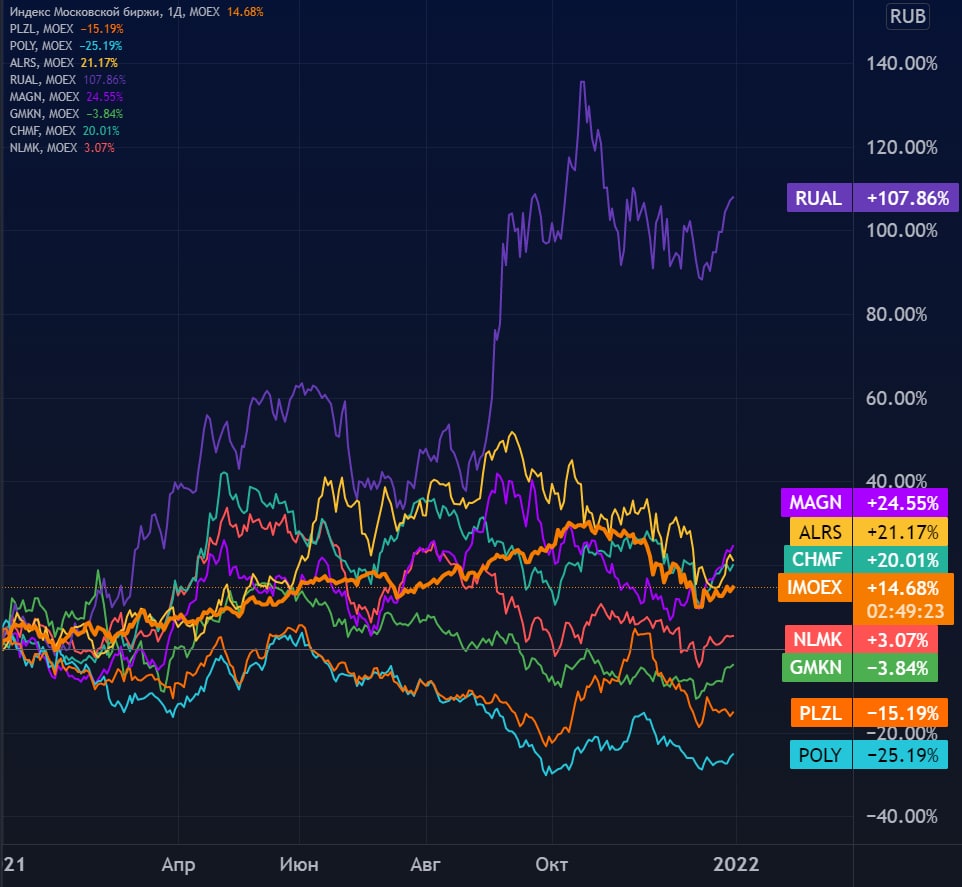Image resolution: width=962 pixels, height=887 pixels.
Task: Click the −3.84% value tag
Action: tap(896, 667)
